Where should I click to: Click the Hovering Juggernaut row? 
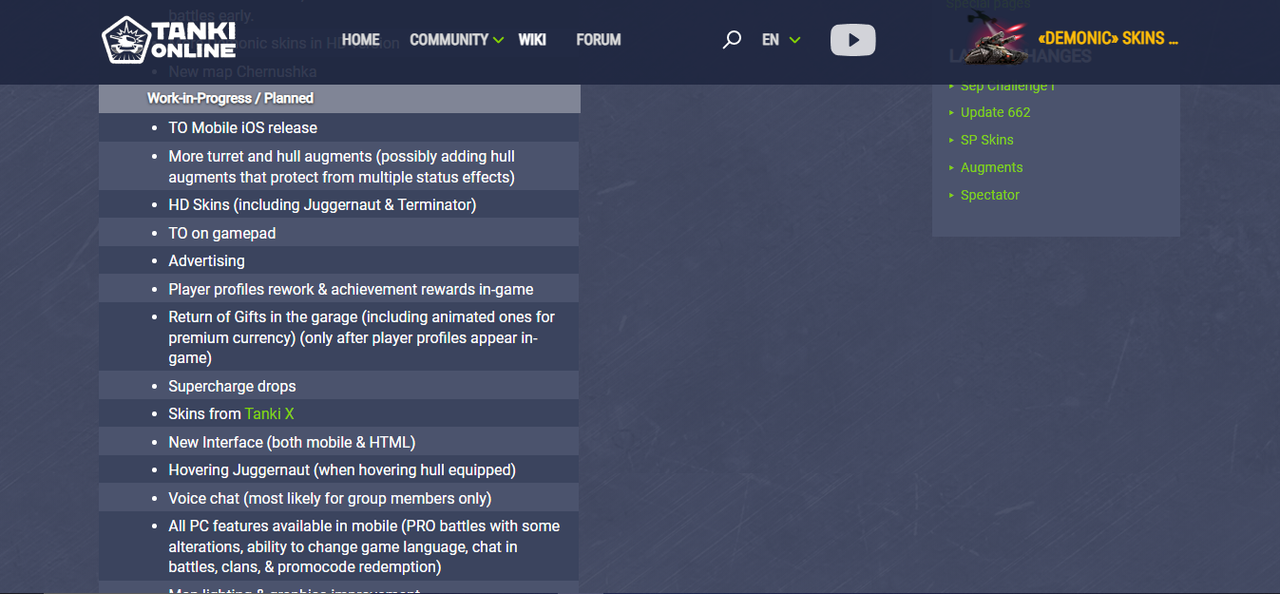pos(339,470)
